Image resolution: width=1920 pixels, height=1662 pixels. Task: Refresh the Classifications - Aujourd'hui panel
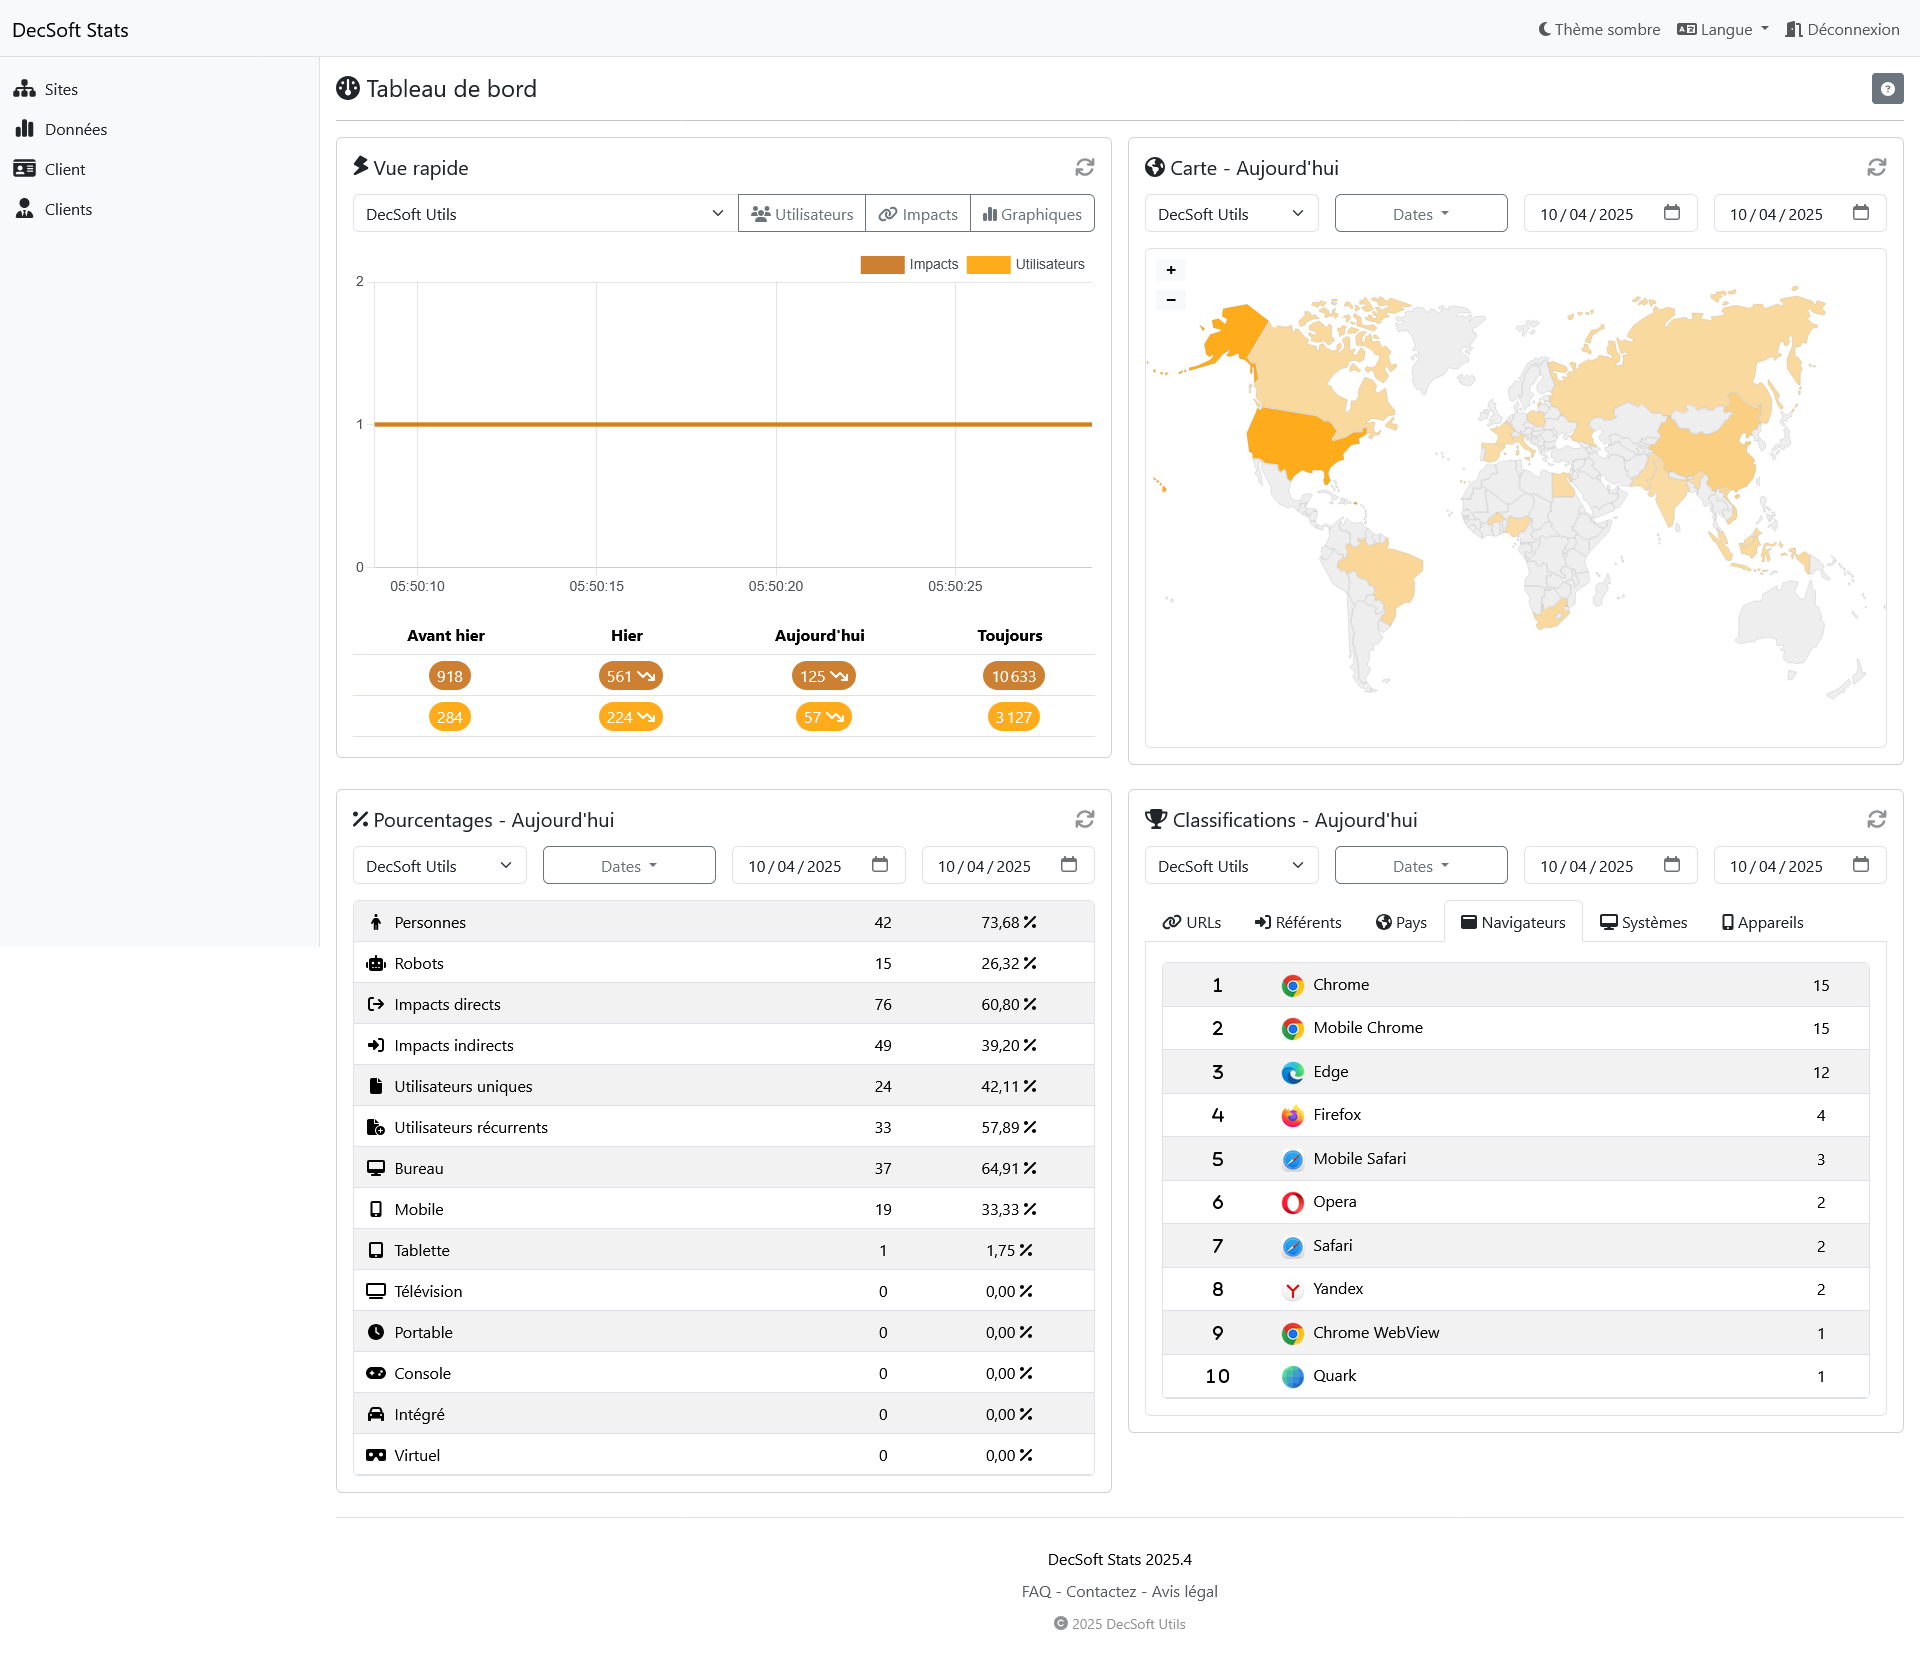[x=1877, y=819]
